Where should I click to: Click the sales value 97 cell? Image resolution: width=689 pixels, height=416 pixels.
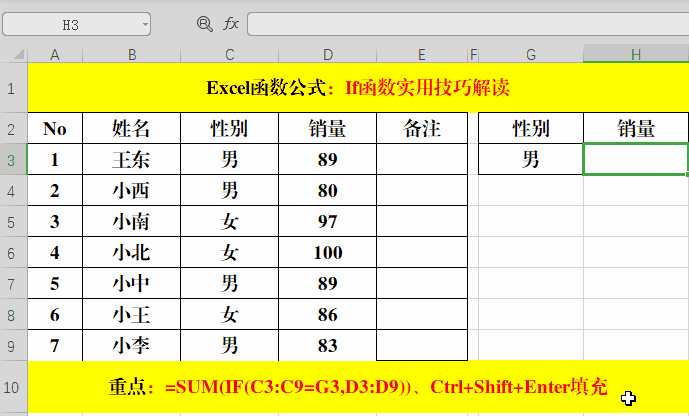pyautogui.click(x=327, y=221)
